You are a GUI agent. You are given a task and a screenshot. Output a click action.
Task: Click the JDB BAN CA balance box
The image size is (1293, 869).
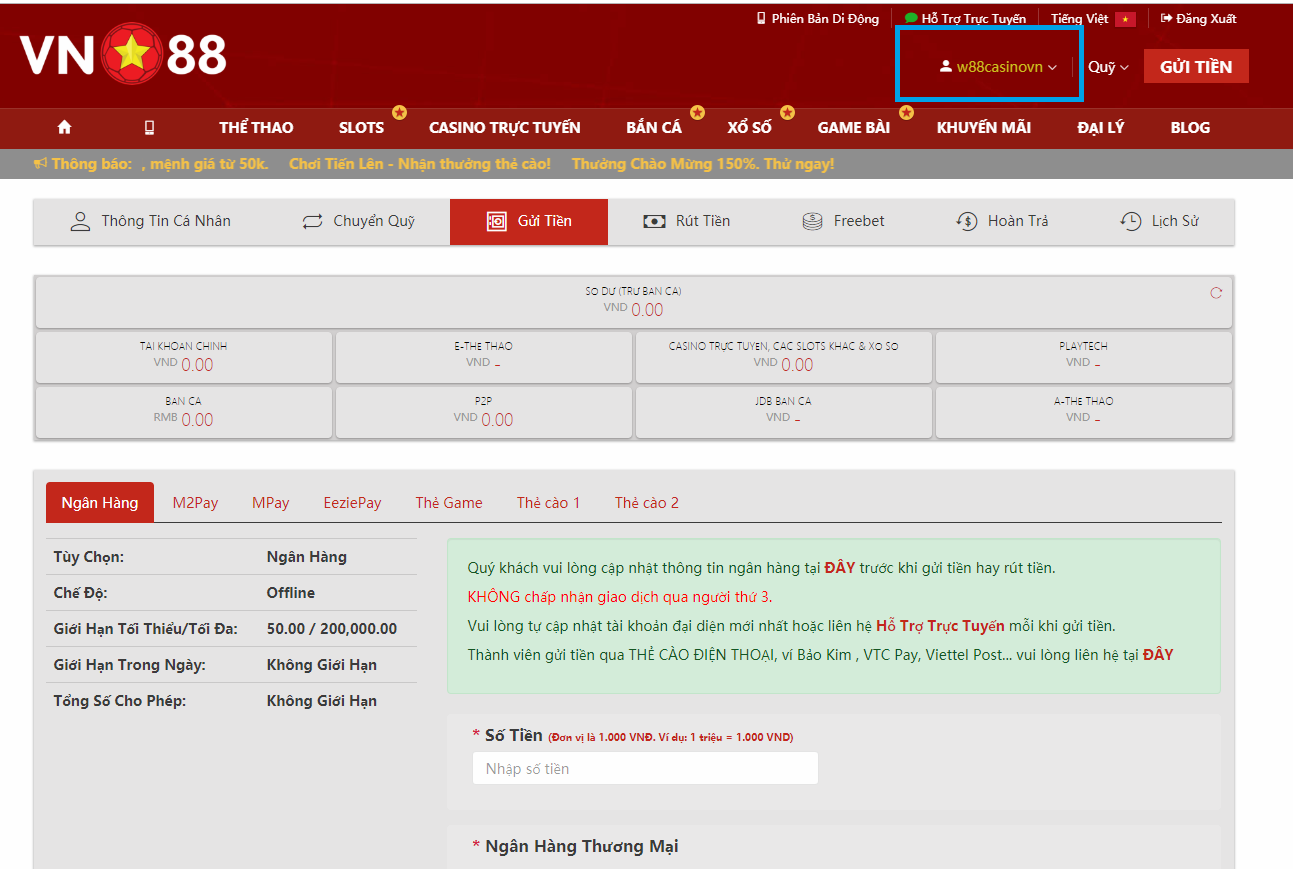[783, 412]
